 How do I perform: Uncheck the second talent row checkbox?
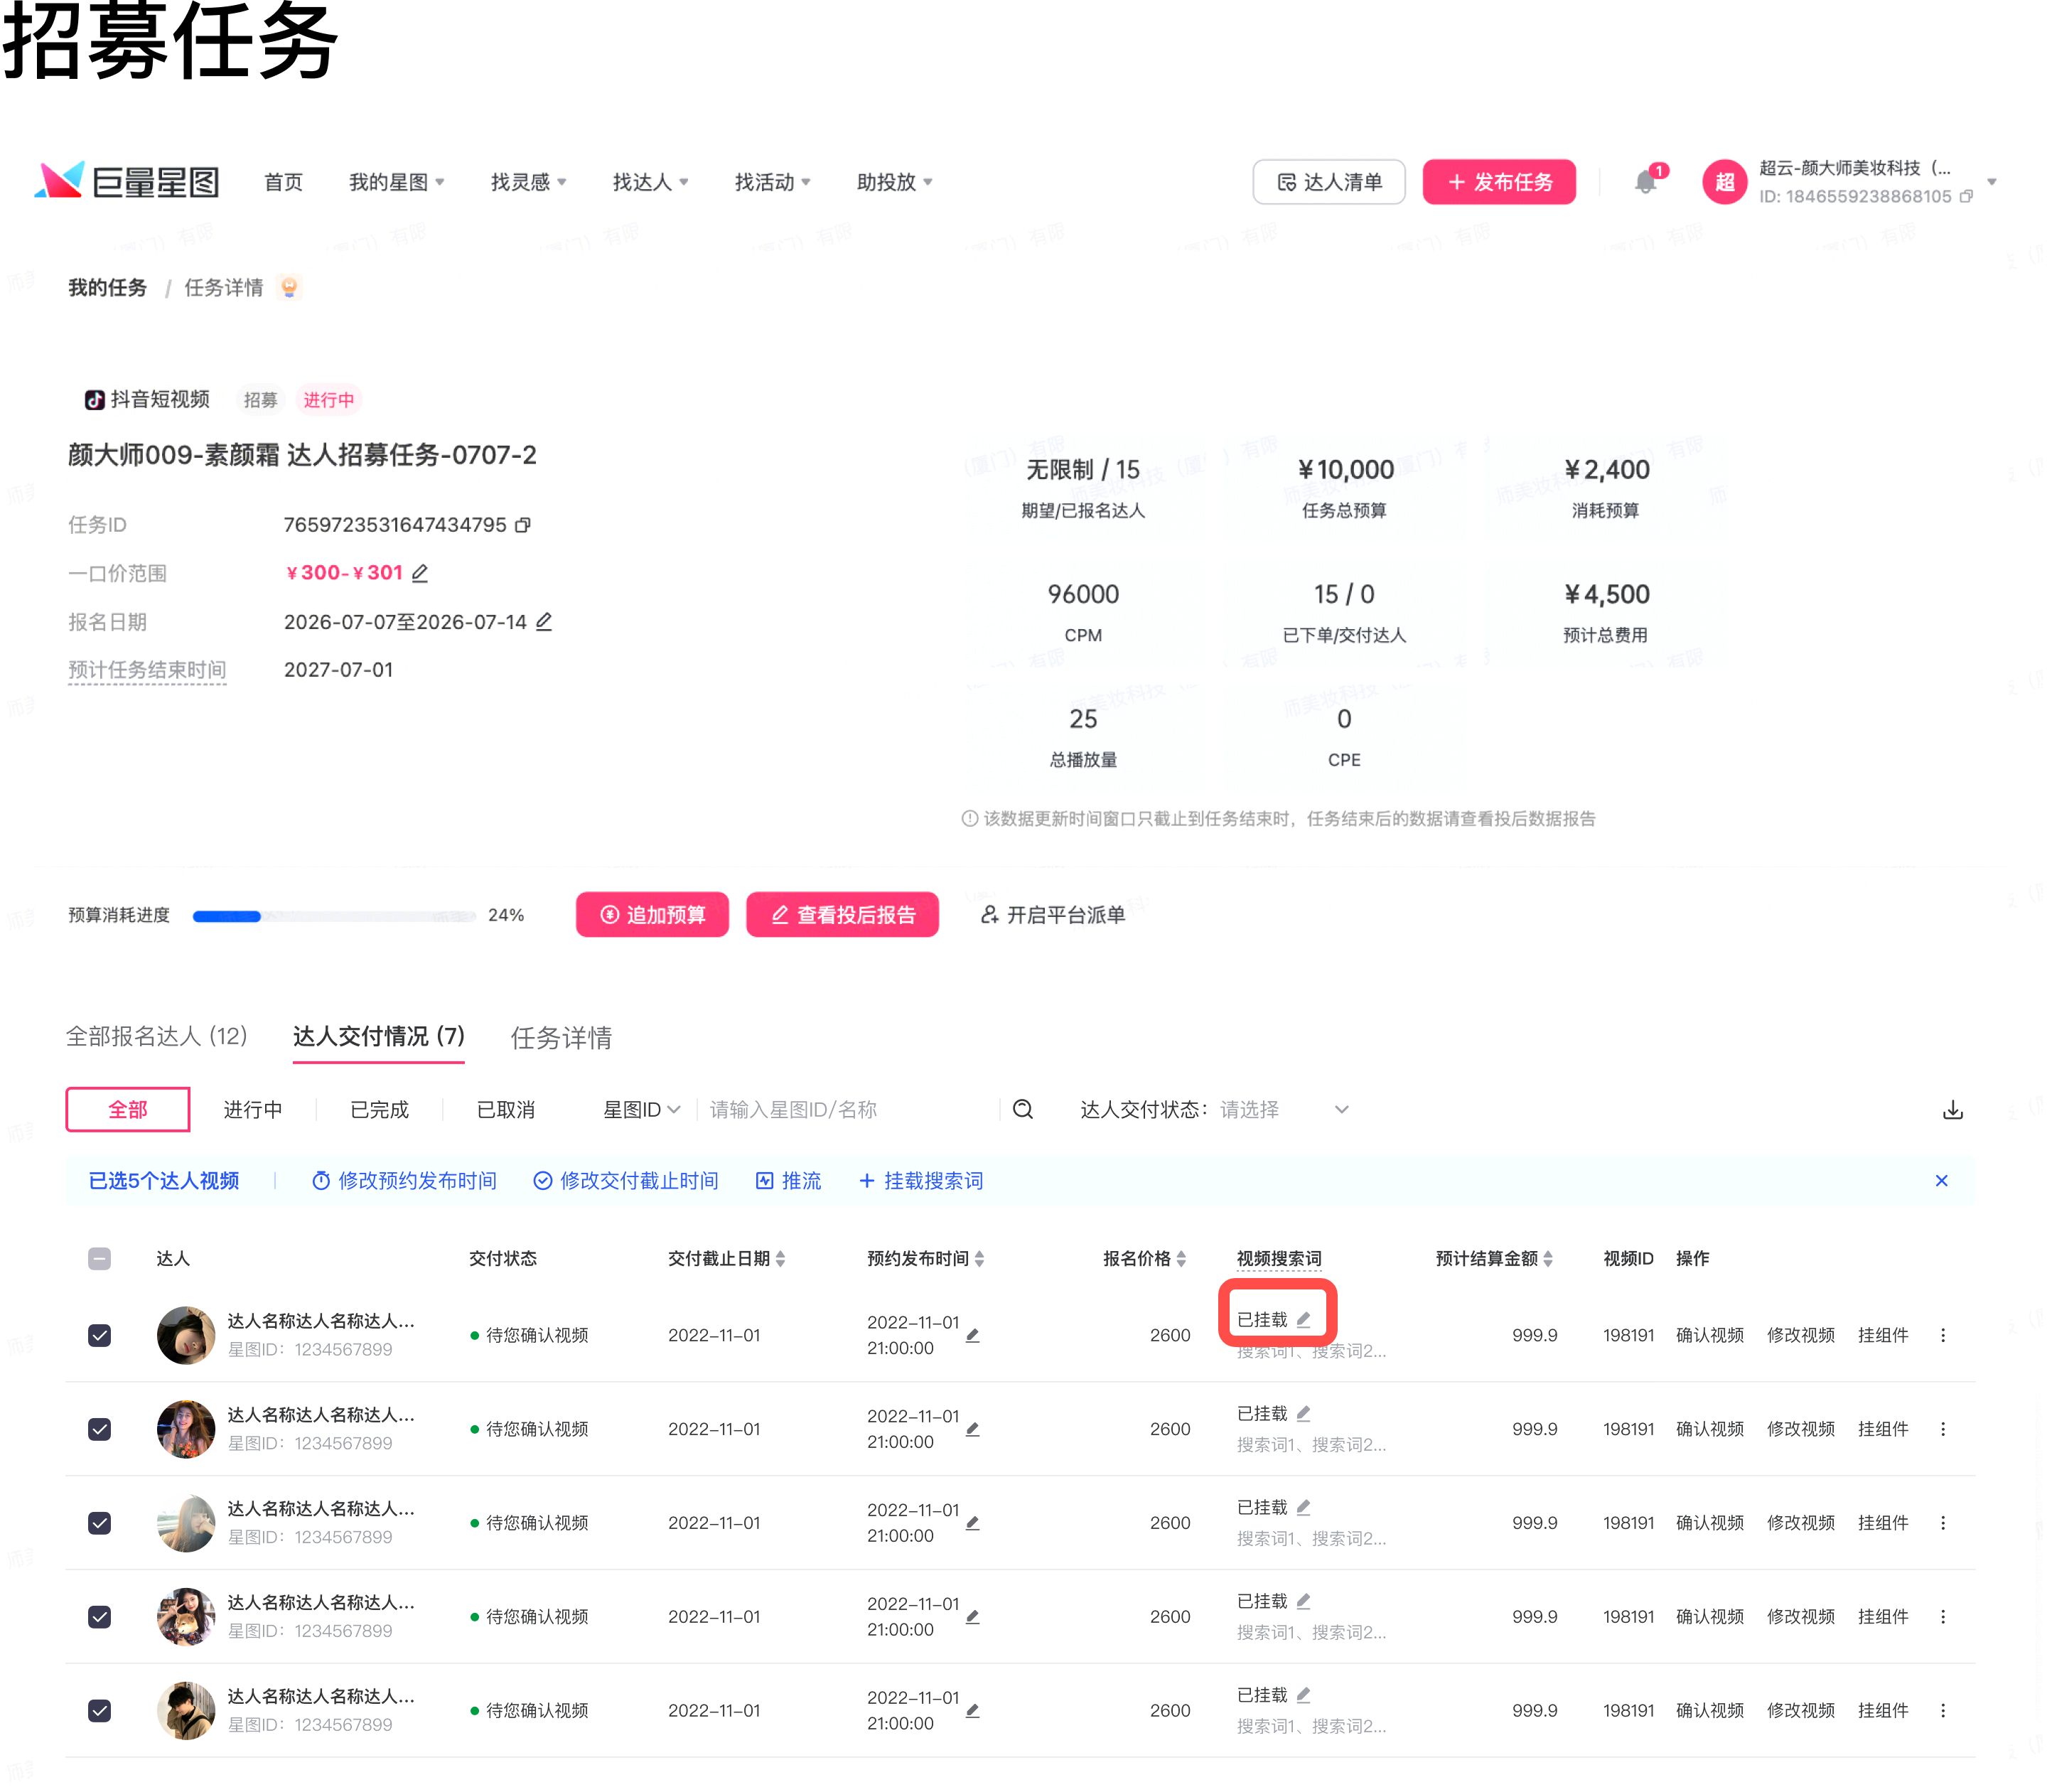tap(99, 1429)
